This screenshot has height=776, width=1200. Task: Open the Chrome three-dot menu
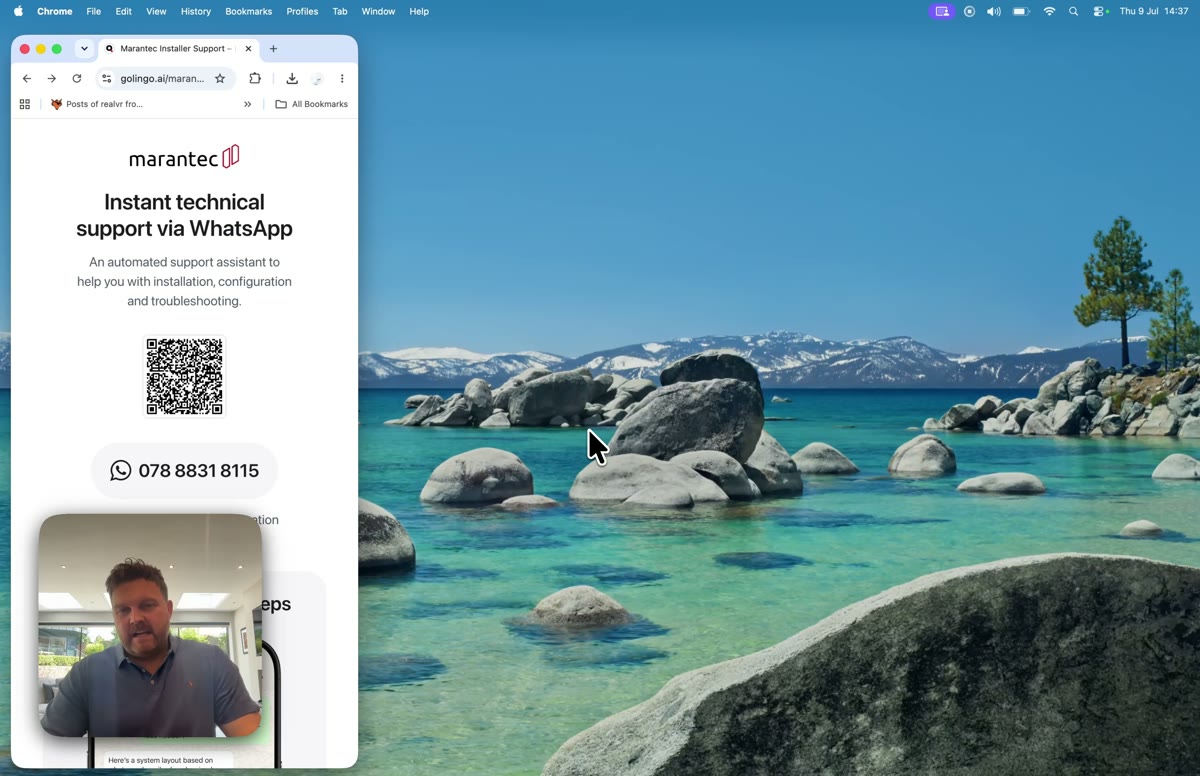[x=342, y=78]
